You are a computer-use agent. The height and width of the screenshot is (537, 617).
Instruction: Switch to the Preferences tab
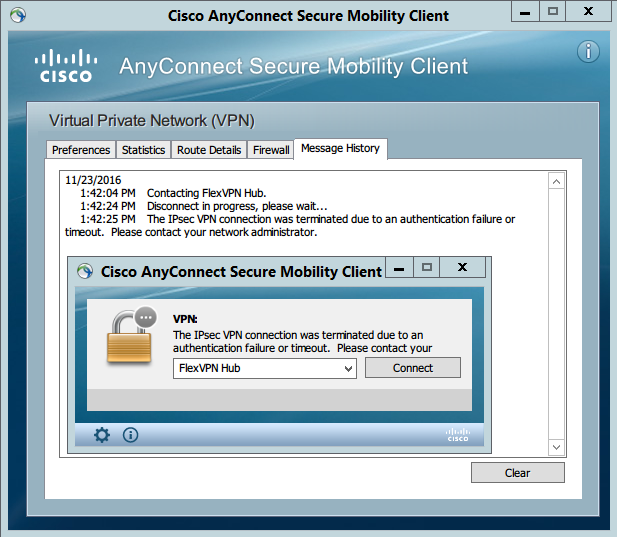(81, 150)
